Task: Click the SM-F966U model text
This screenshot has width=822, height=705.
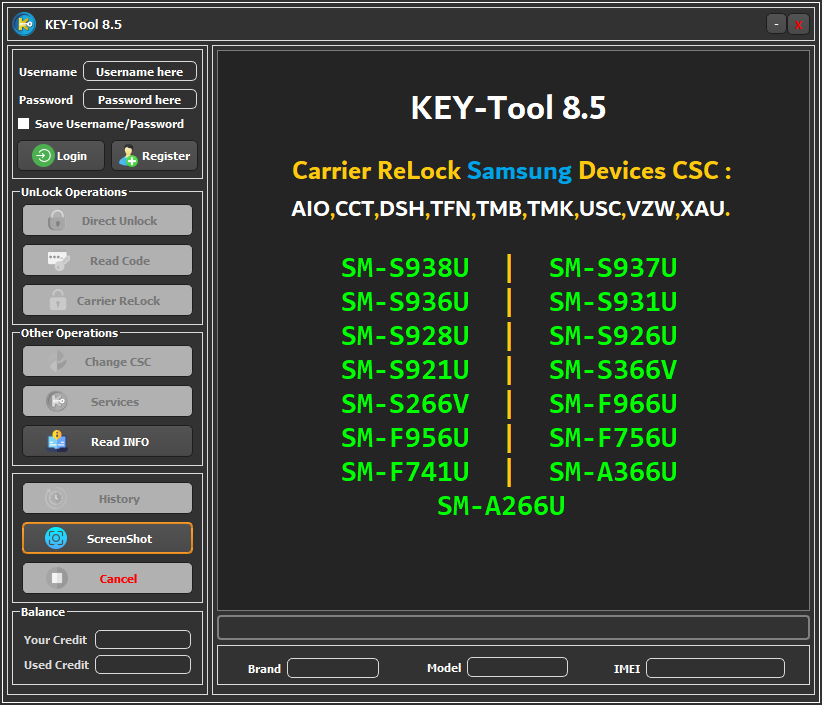Action: coord(613,404)
